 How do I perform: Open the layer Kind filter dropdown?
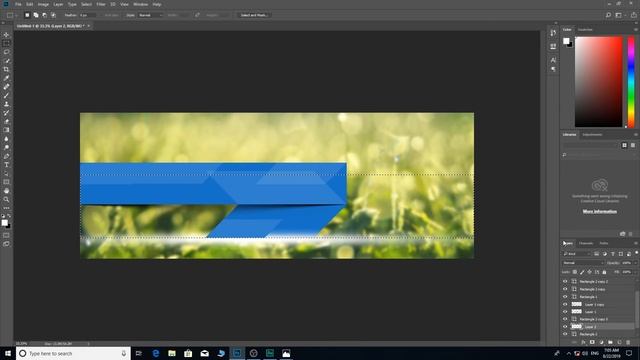pos(576,254)
